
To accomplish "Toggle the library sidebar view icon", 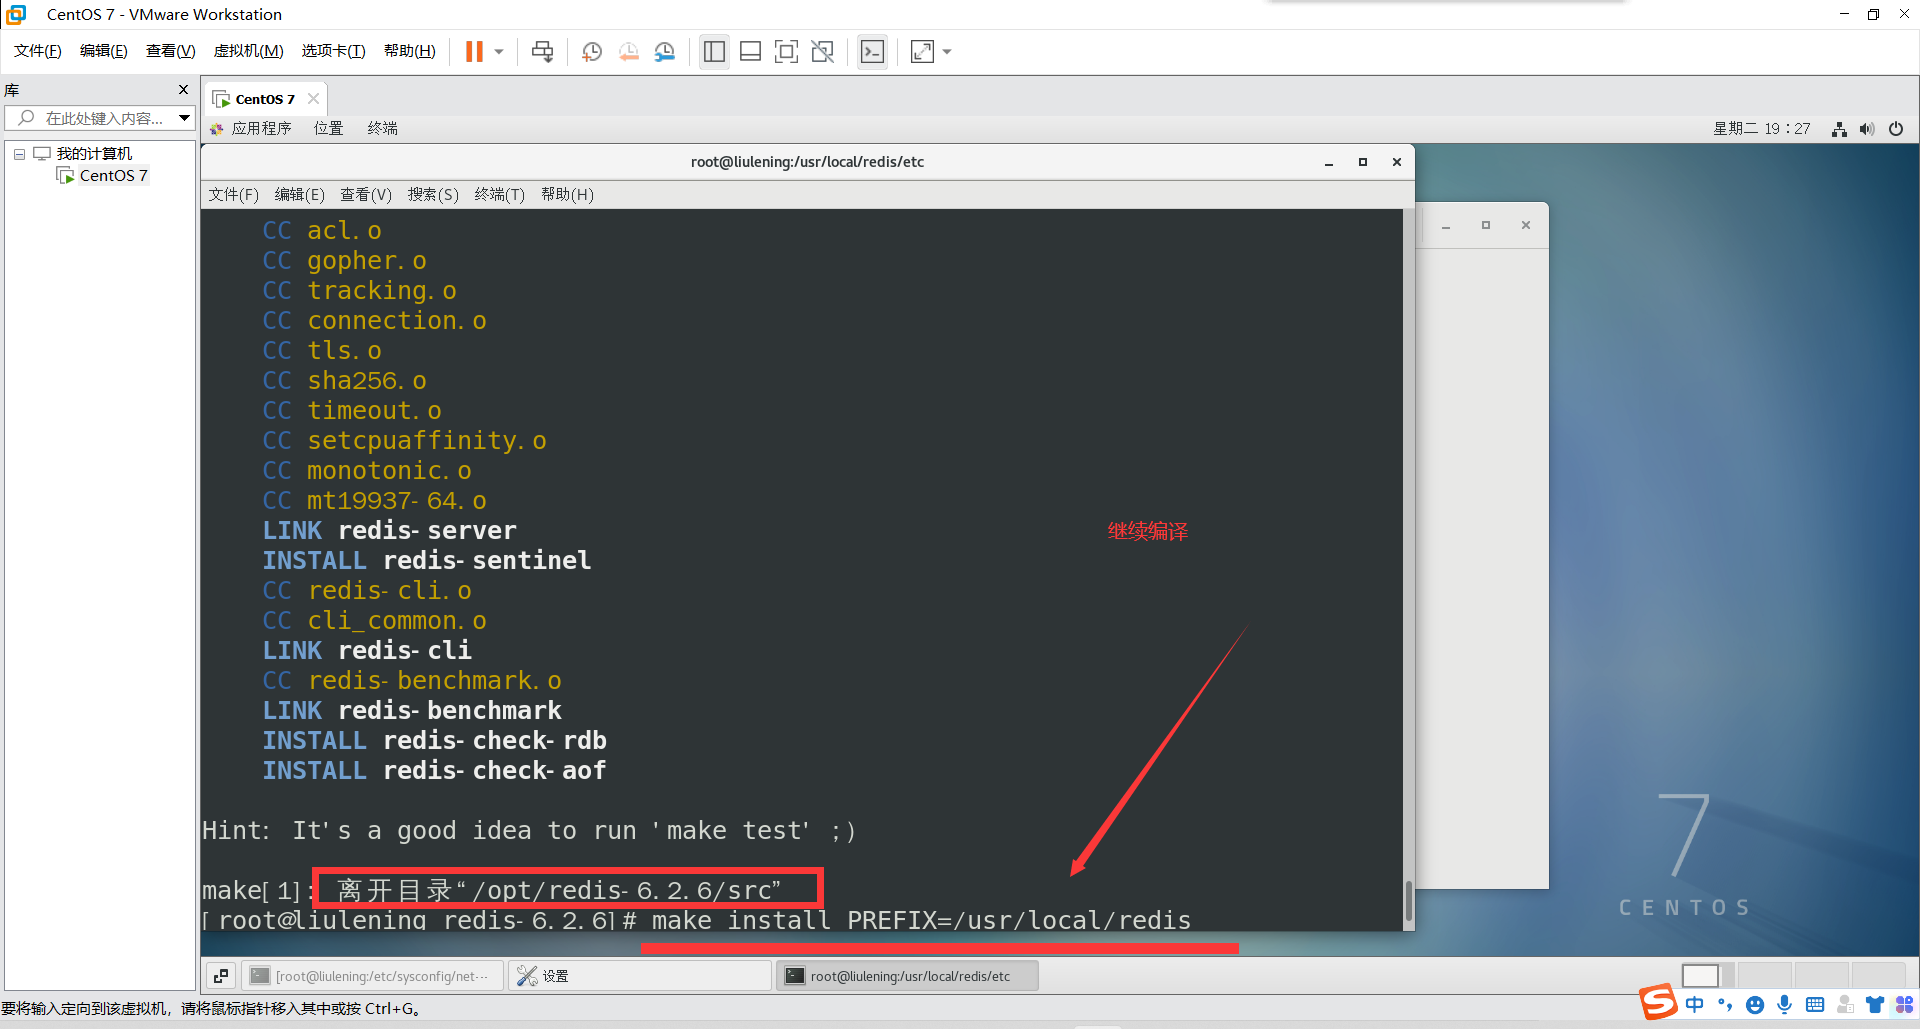I will tap(714, 51).
